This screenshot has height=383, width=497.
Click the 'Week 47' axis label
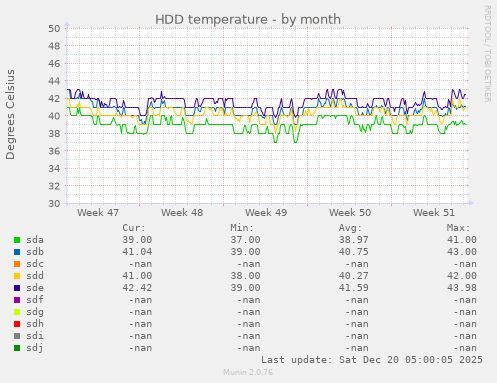tap(98, 213)
